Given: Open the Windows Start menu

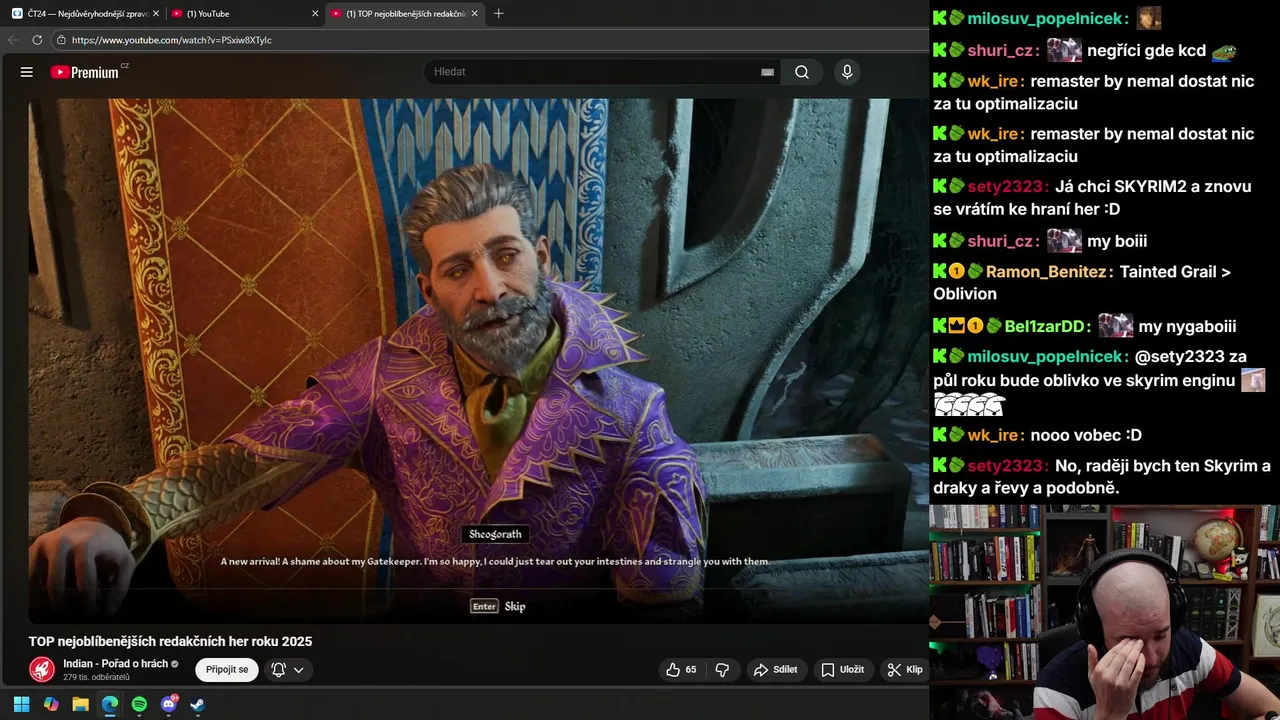Looking at the screenshot, I should [21, 704].
